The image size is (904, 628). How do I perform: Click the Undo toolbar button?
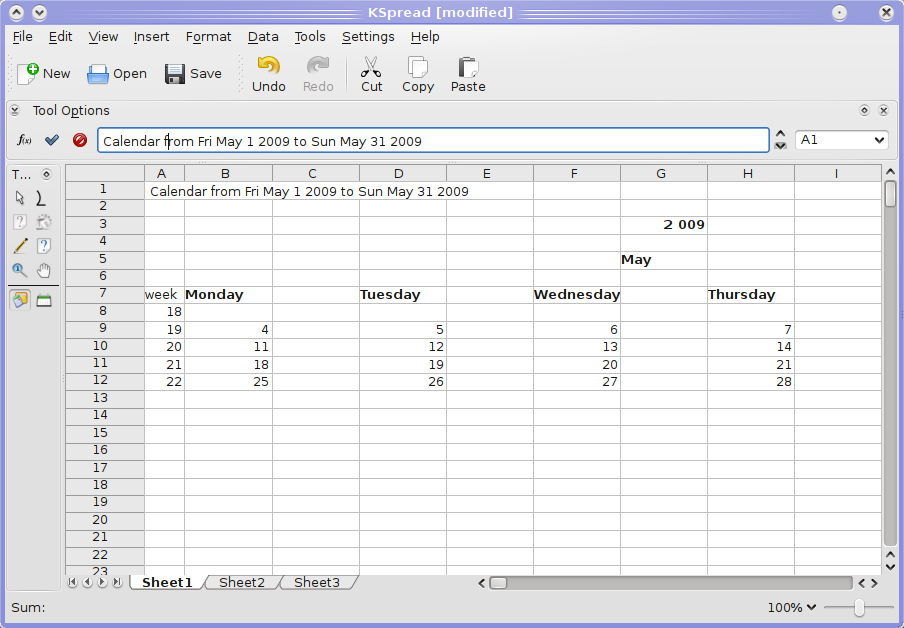[x=269, y=74]
